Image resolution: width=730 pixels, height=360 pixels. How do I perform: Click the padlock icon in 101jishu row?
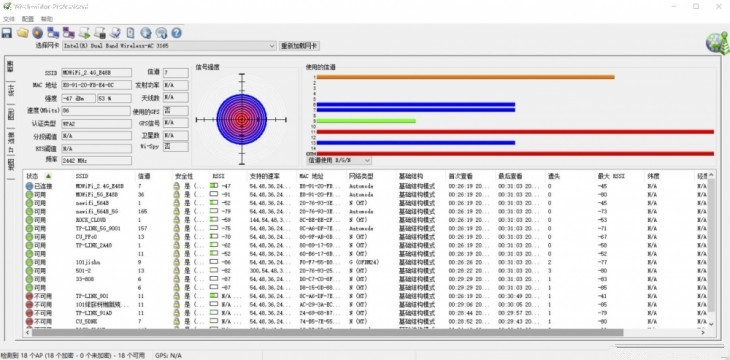click(x=176, y=262)
